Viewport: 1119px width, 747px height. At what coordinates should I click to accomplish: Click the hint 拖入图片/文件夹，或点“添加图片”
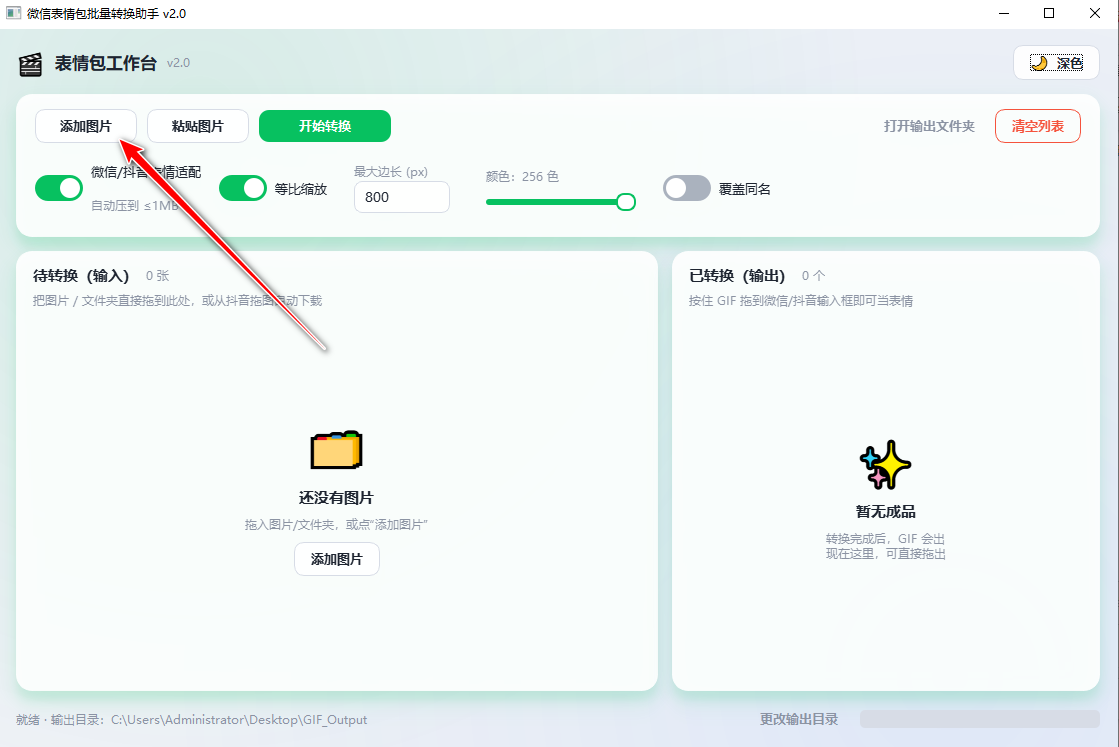pyautogui.click(x=336, y=525)
